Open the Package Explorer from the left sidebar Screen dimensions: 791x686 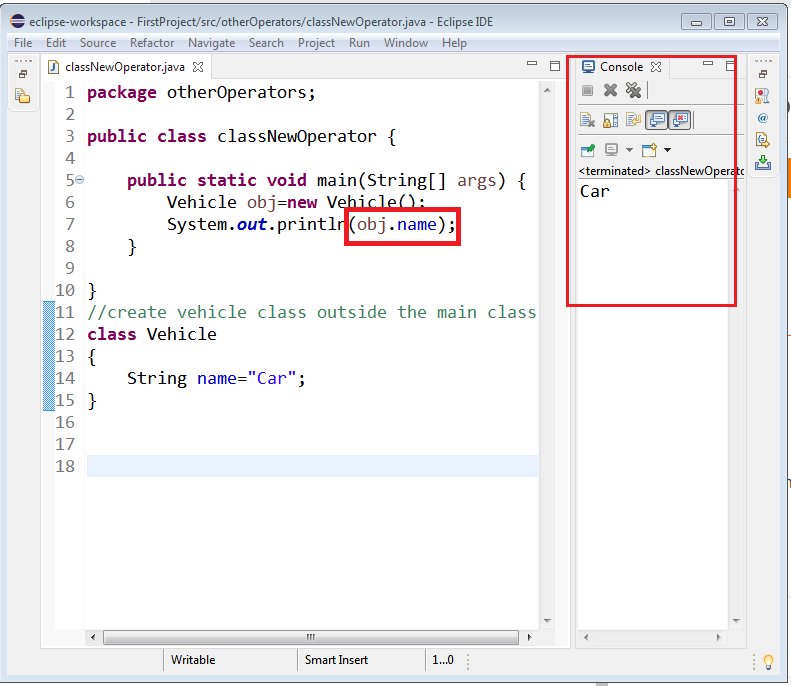(23, 96)
